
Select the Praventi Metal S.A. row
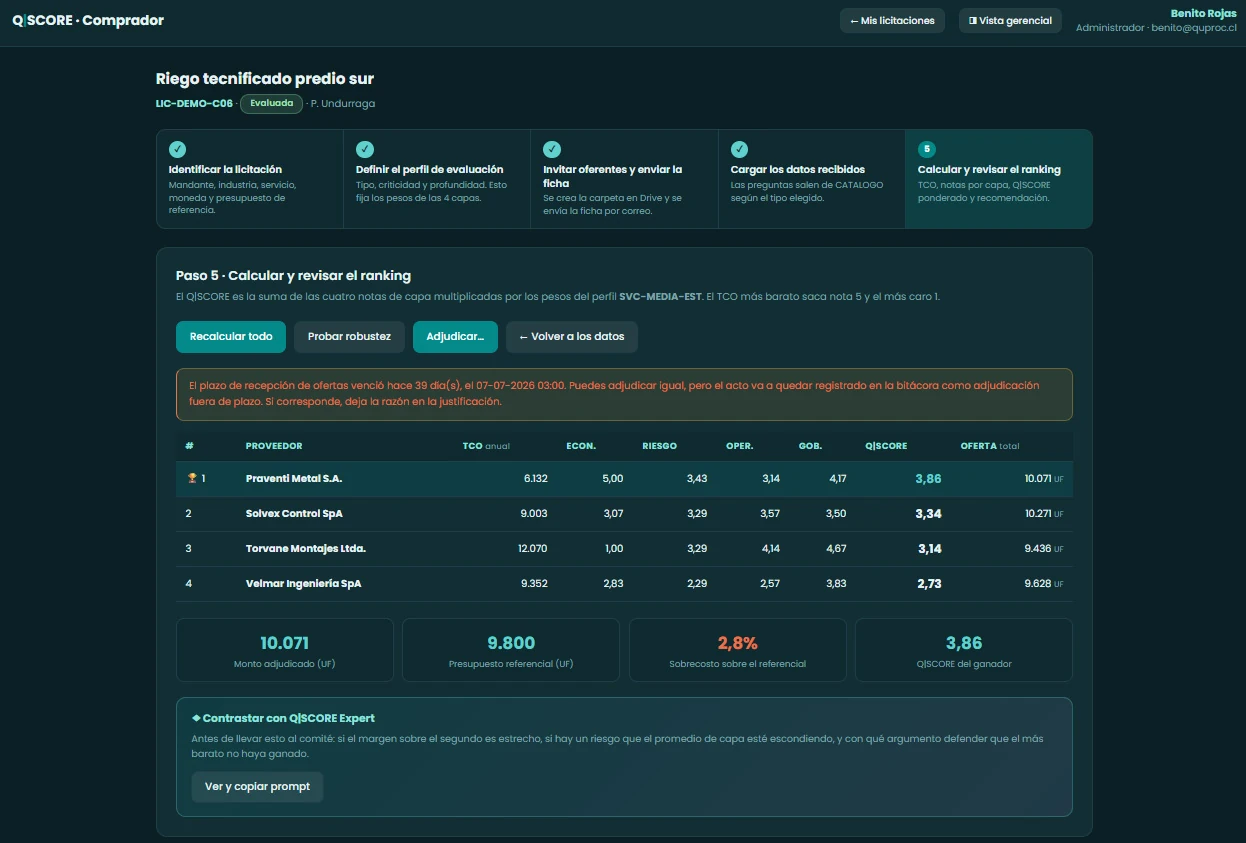(624, 479)
